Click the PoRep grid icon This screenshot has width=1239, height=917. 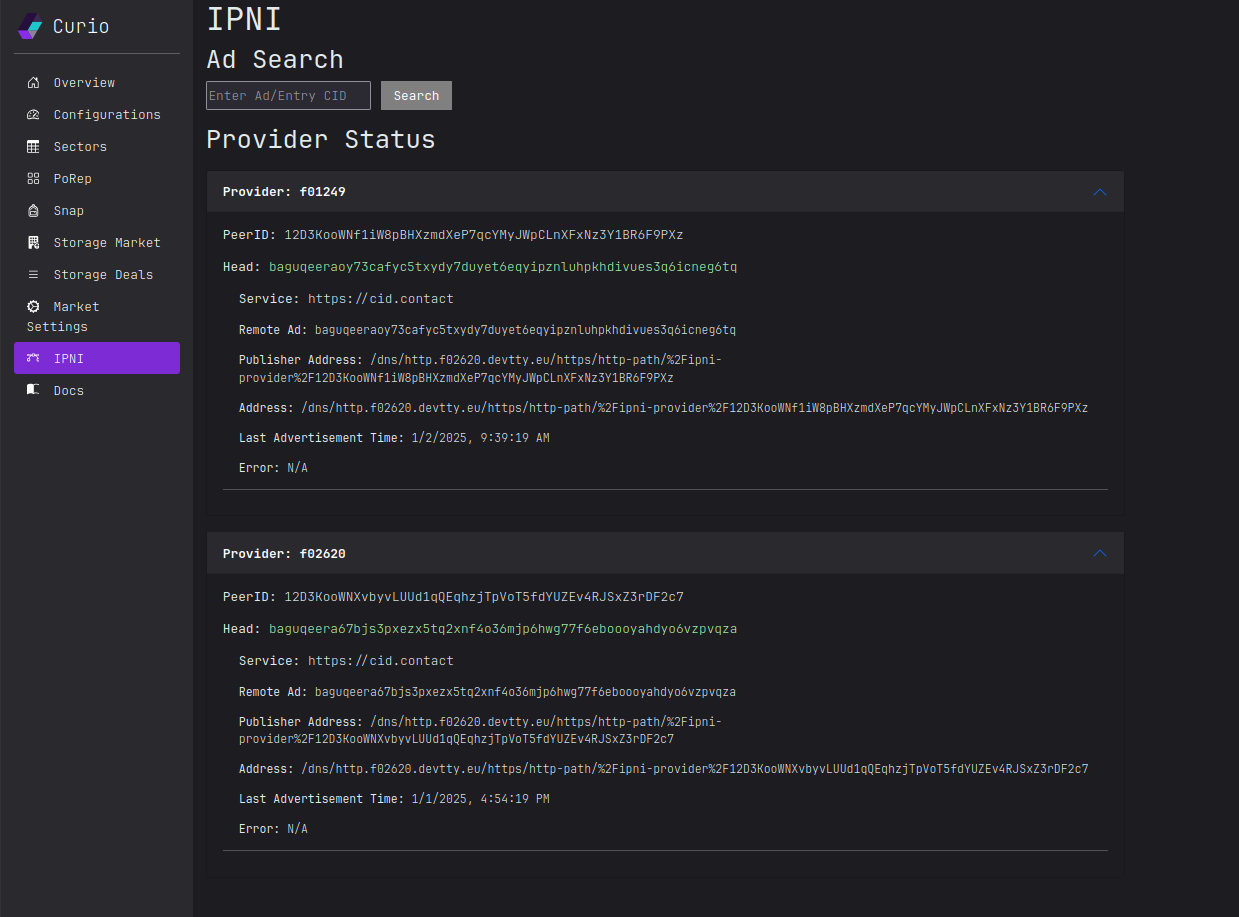click(33, 179)
